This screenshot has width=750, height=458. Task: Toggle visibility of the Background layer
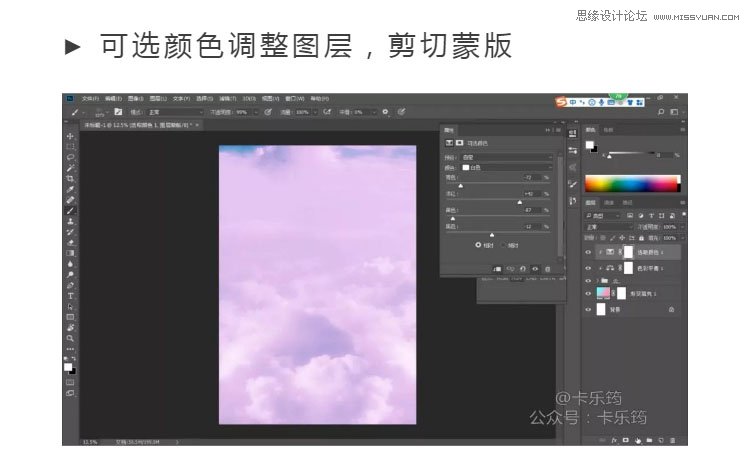588,310
